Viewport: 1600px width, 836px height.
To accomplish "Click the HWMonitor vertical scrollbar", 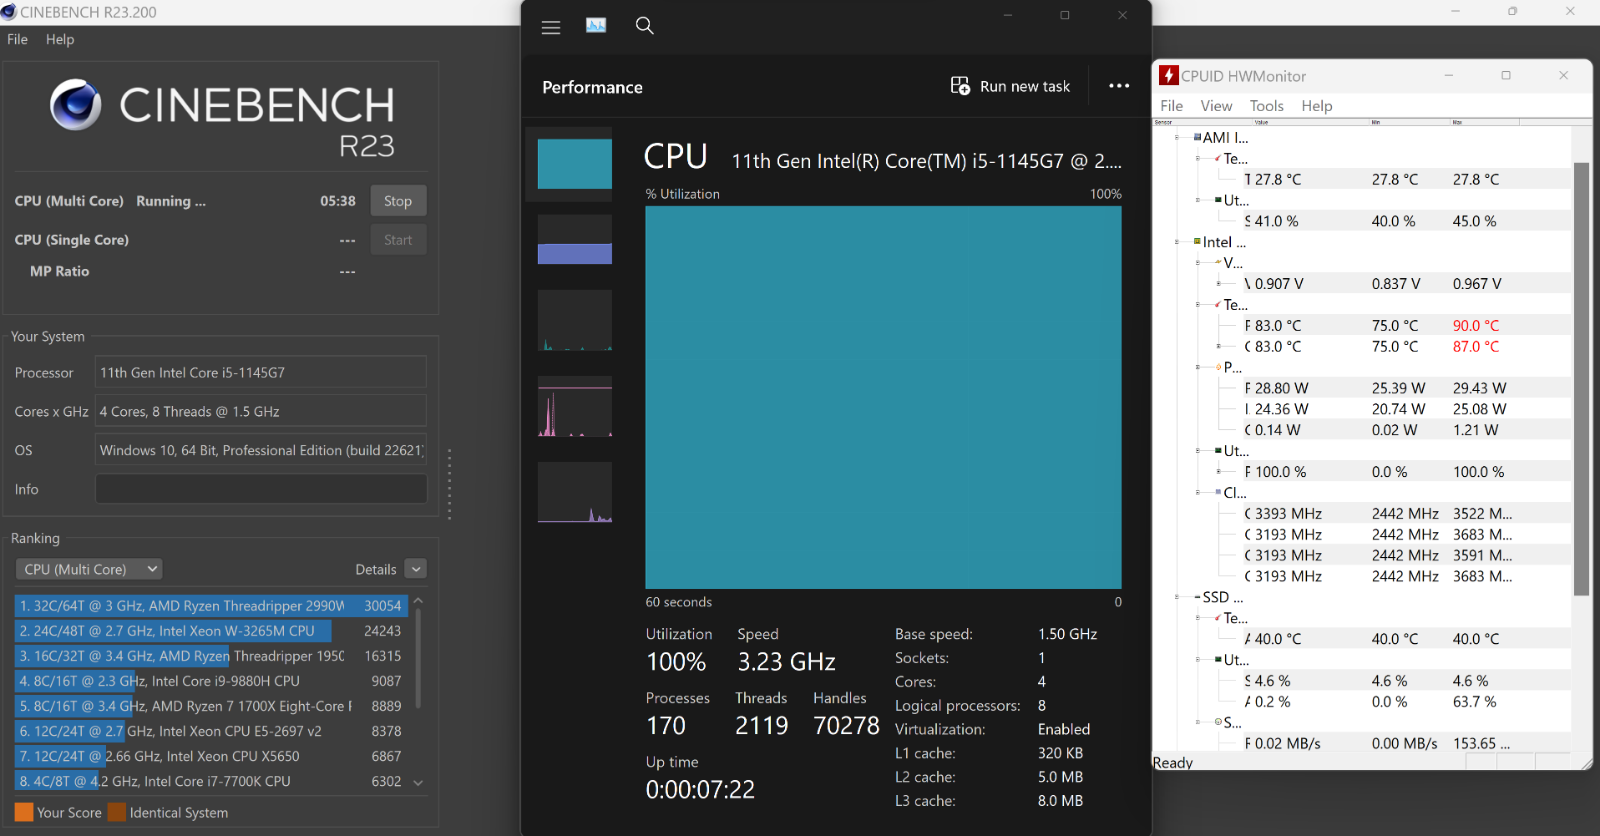I will [1581, 378].
